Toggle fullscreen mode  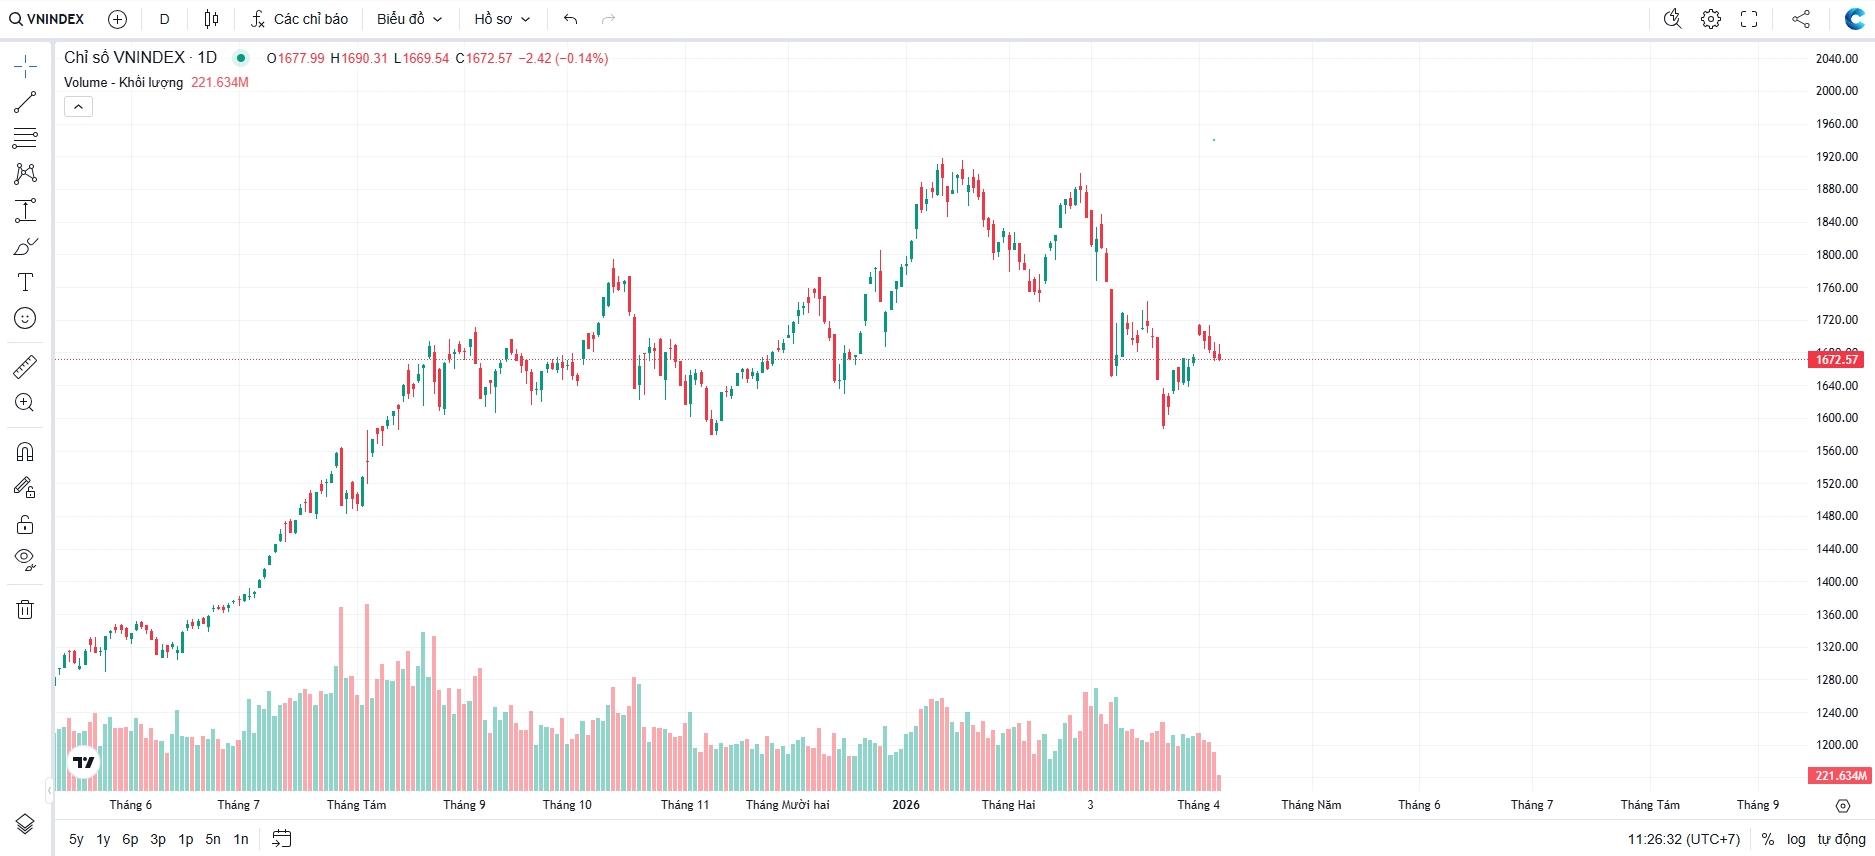pyautogui.click(x=1749, y=19)
